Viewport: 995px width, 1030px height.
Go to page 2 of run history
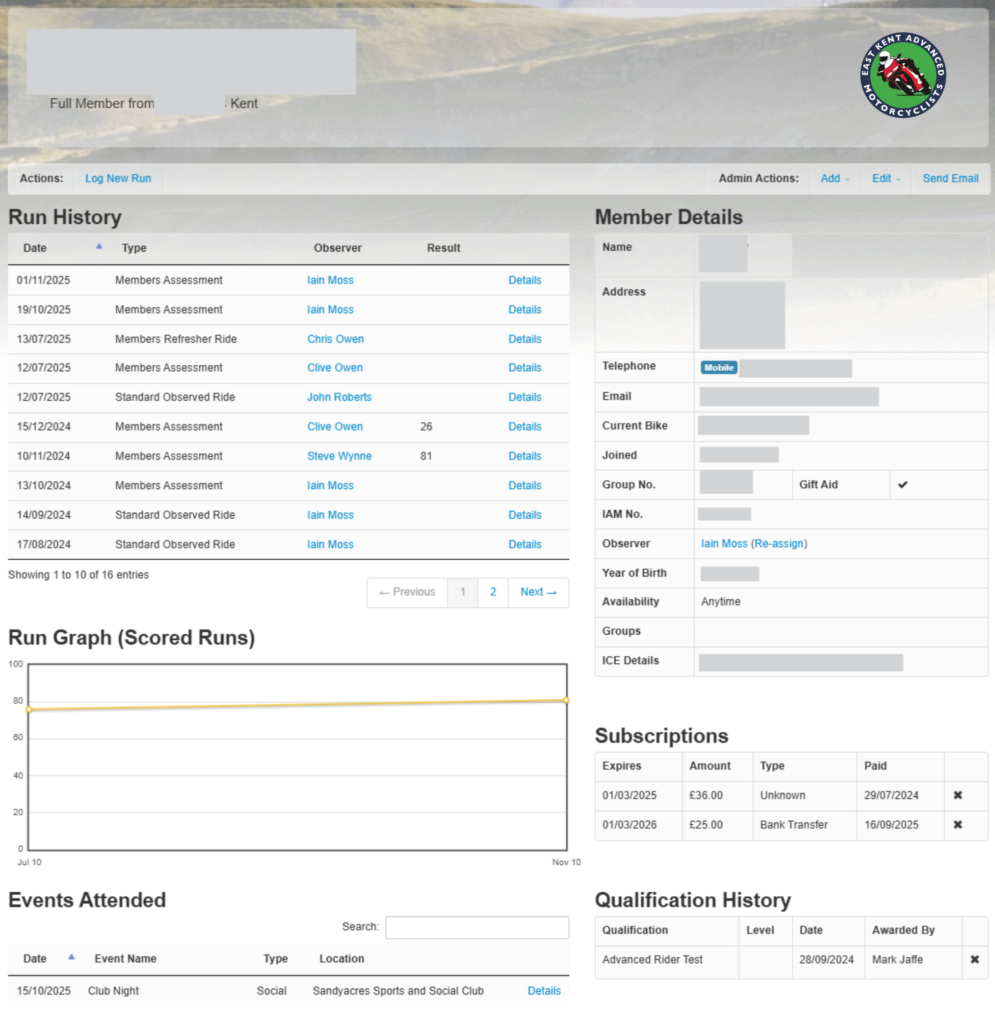492,592
